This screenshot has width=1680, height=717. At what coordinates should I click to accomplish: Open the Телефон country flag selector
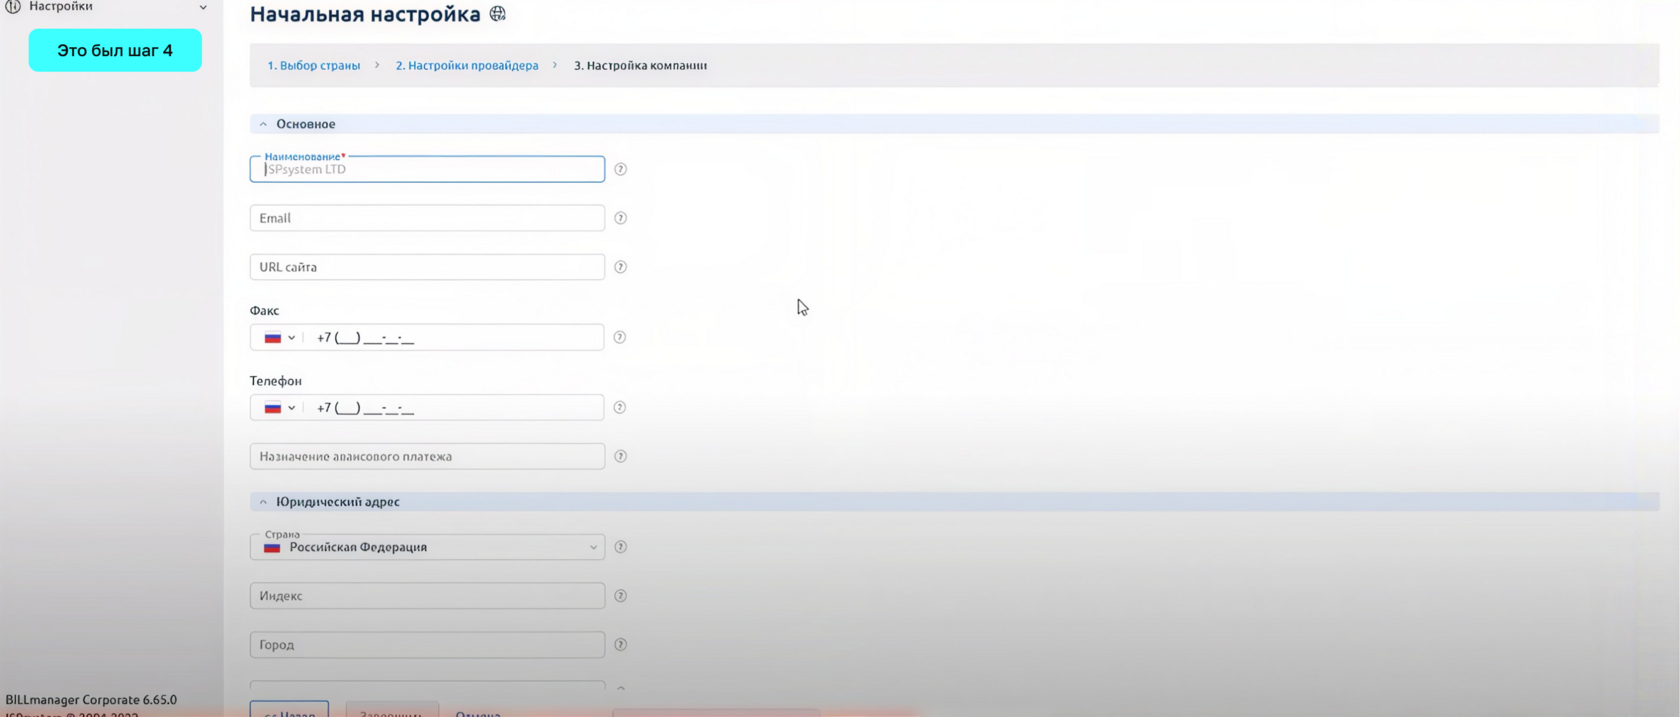[x=279, y=408]
